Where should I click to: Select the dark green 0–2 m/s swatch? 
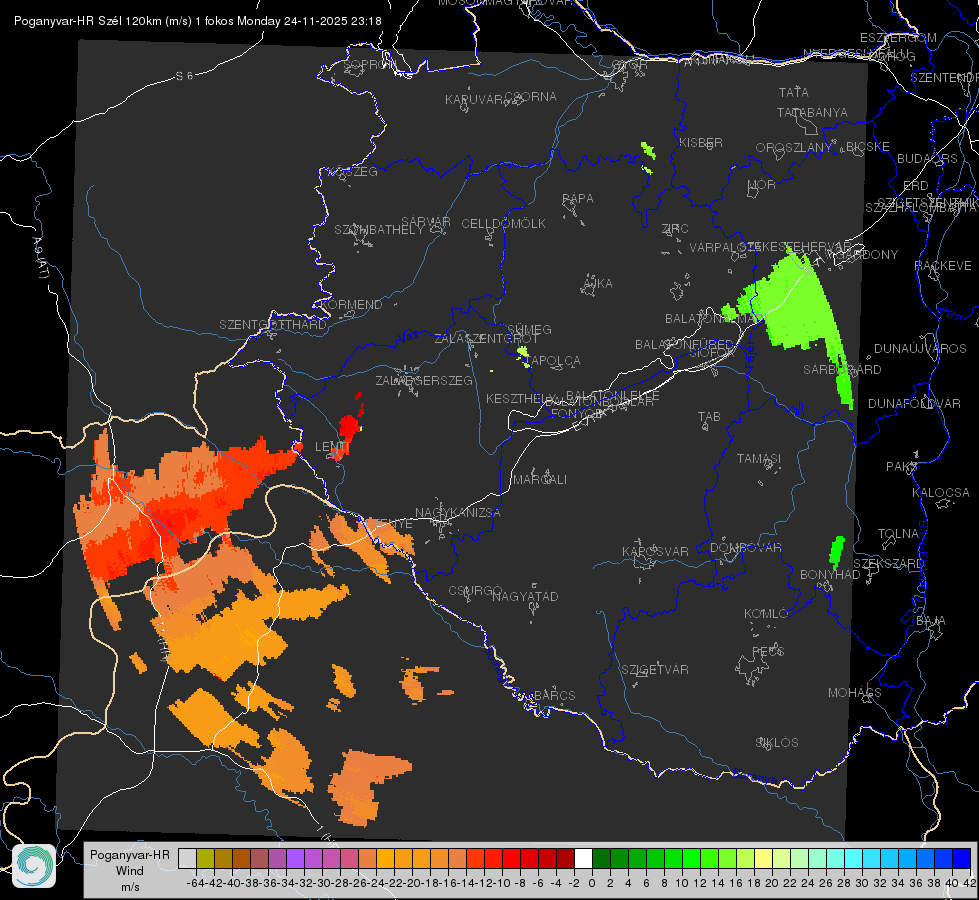point(601,858)
